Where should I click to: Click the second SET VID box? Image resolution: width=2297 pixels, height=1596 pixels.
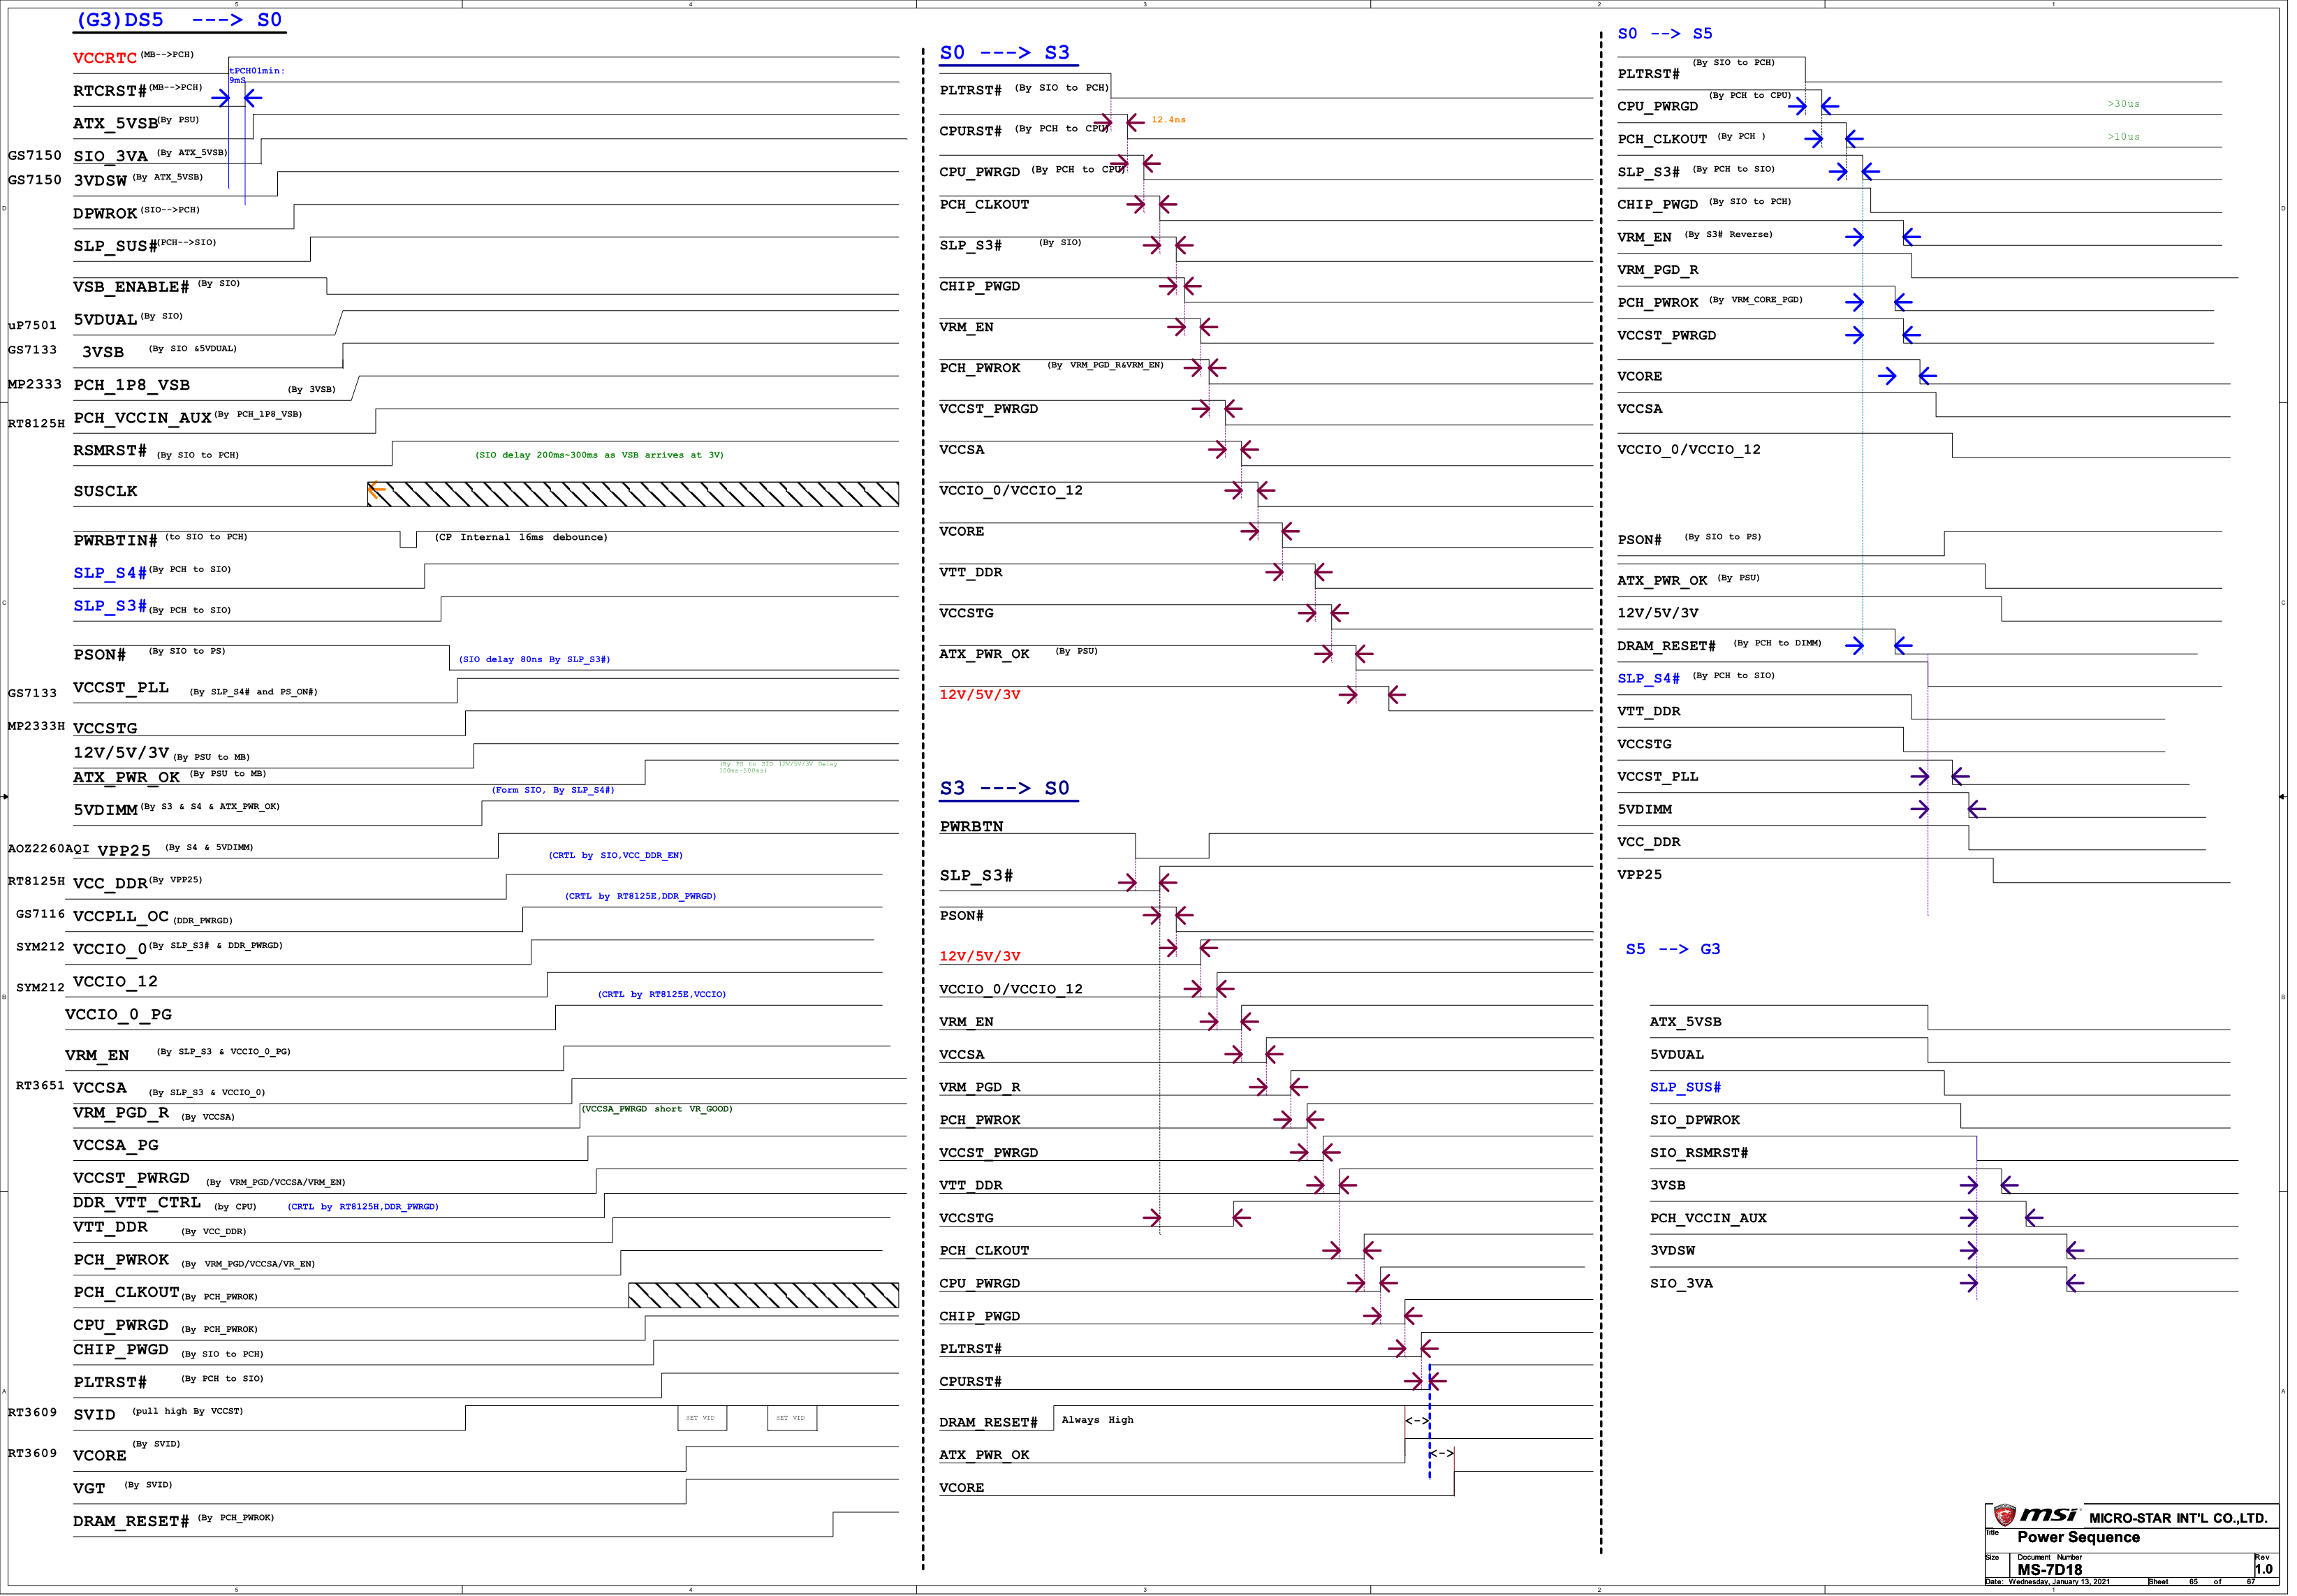(x=791, y=1418)
